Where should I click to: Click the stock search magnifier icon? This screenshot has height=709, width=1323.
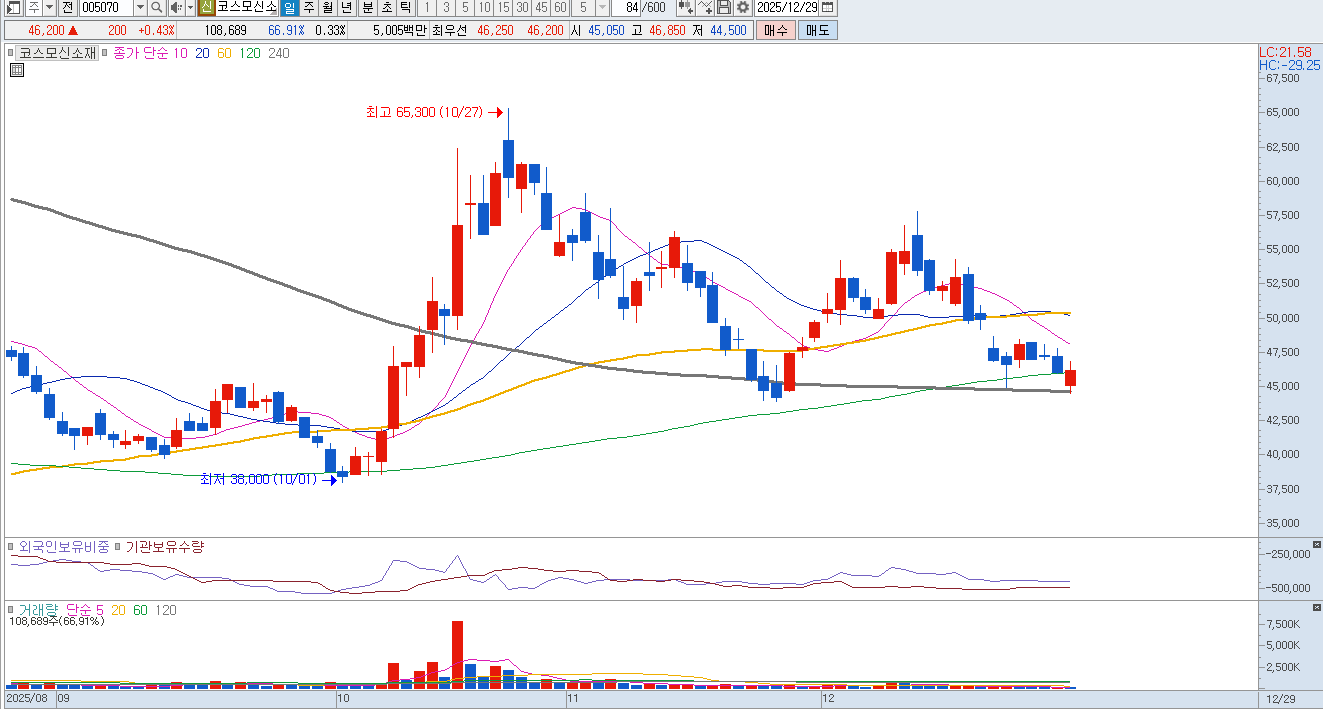[156, 8]
